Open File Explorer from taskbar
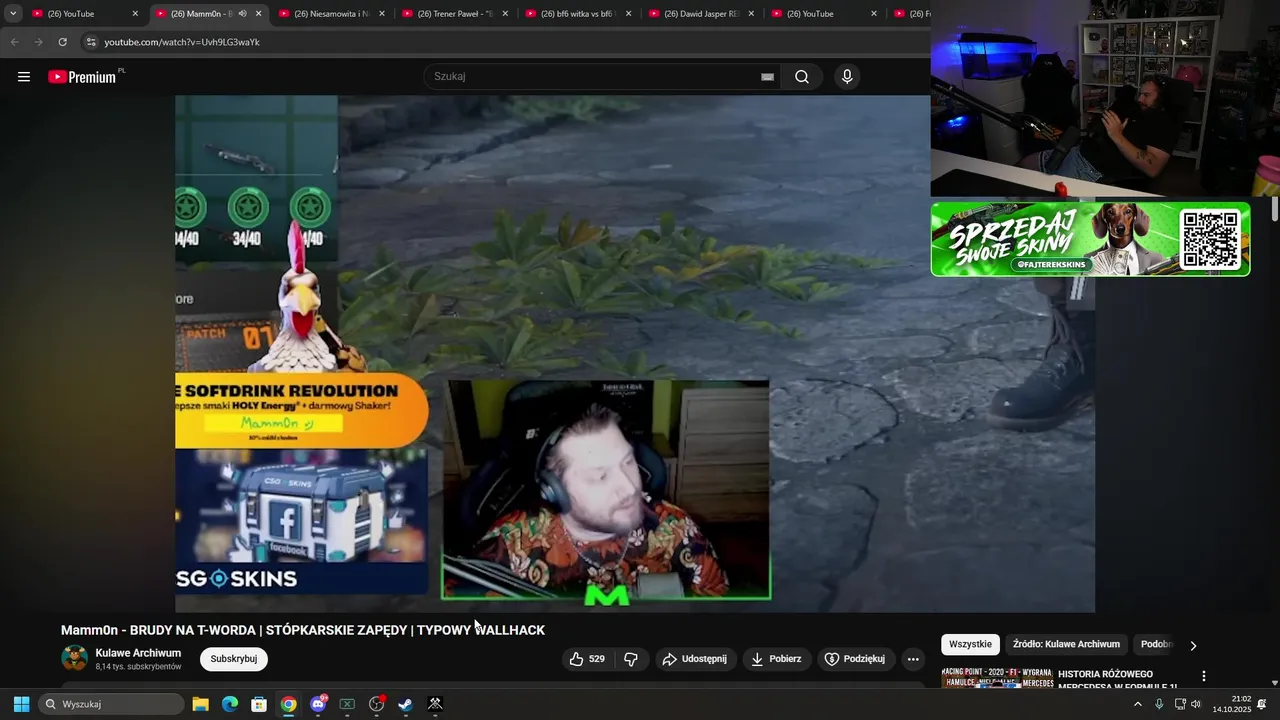 point(200,704)
